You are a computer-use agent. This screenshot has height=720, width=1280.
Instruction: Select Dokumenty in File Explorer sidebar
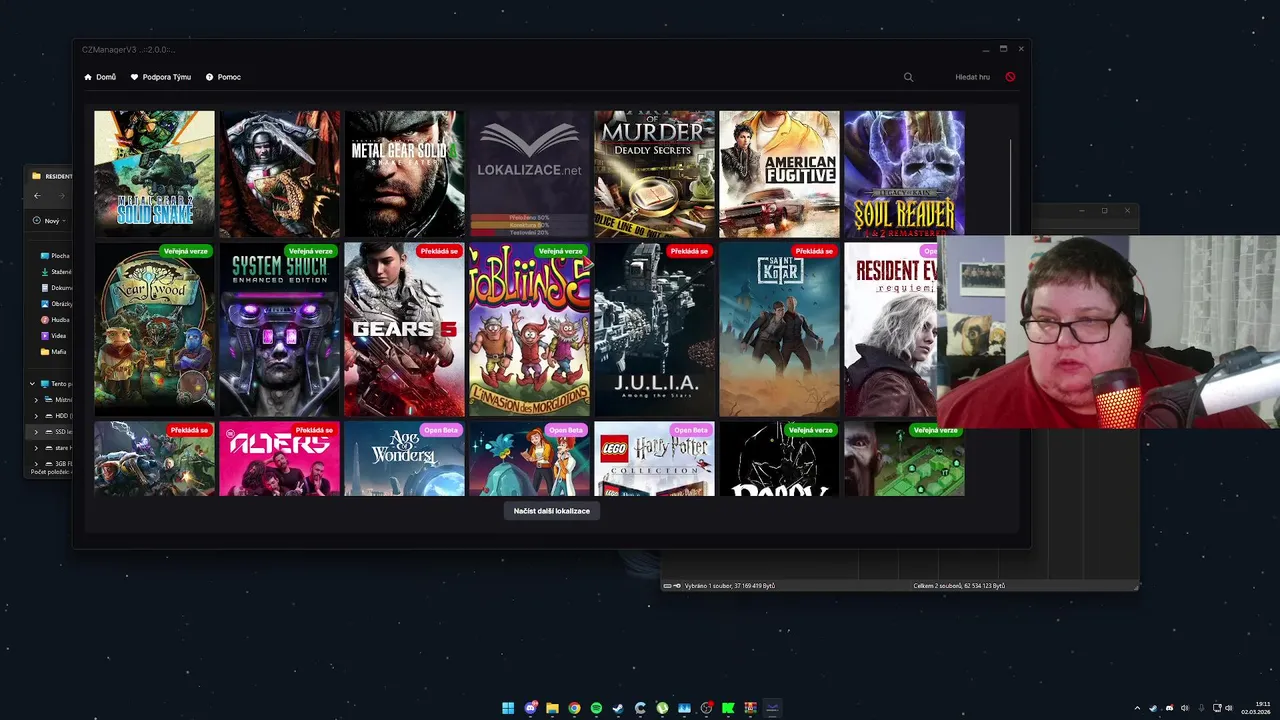(x=55, y=288)
